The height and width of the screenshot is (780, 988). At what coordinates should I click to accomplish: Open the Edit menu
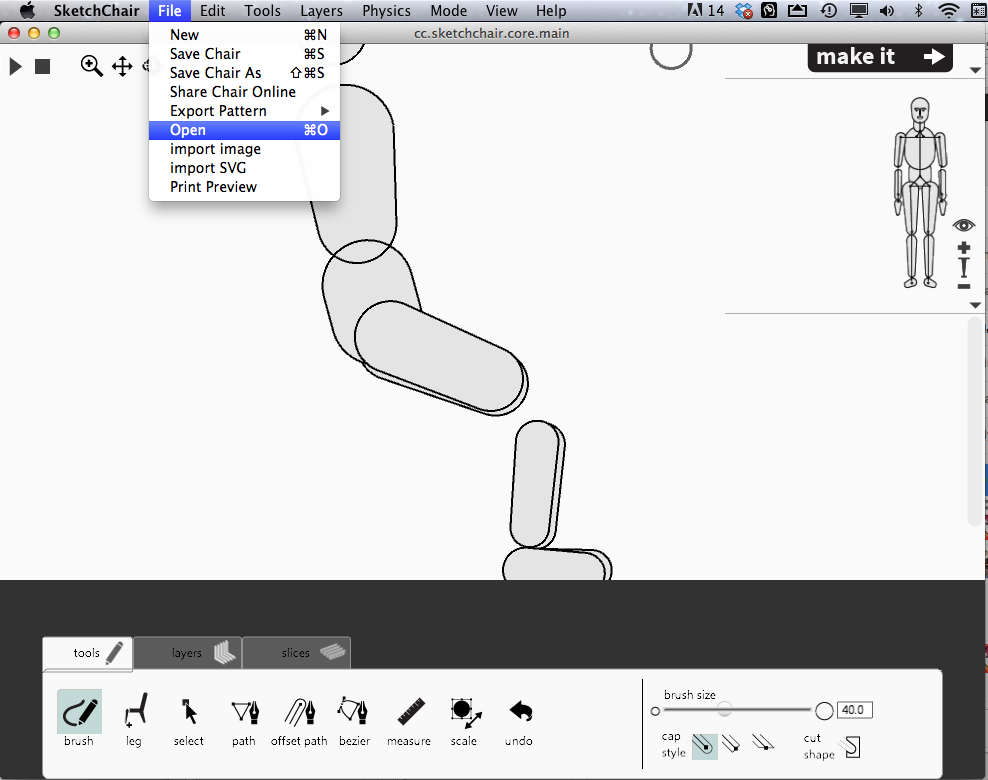pyautogui.click(x=212, y=11)
